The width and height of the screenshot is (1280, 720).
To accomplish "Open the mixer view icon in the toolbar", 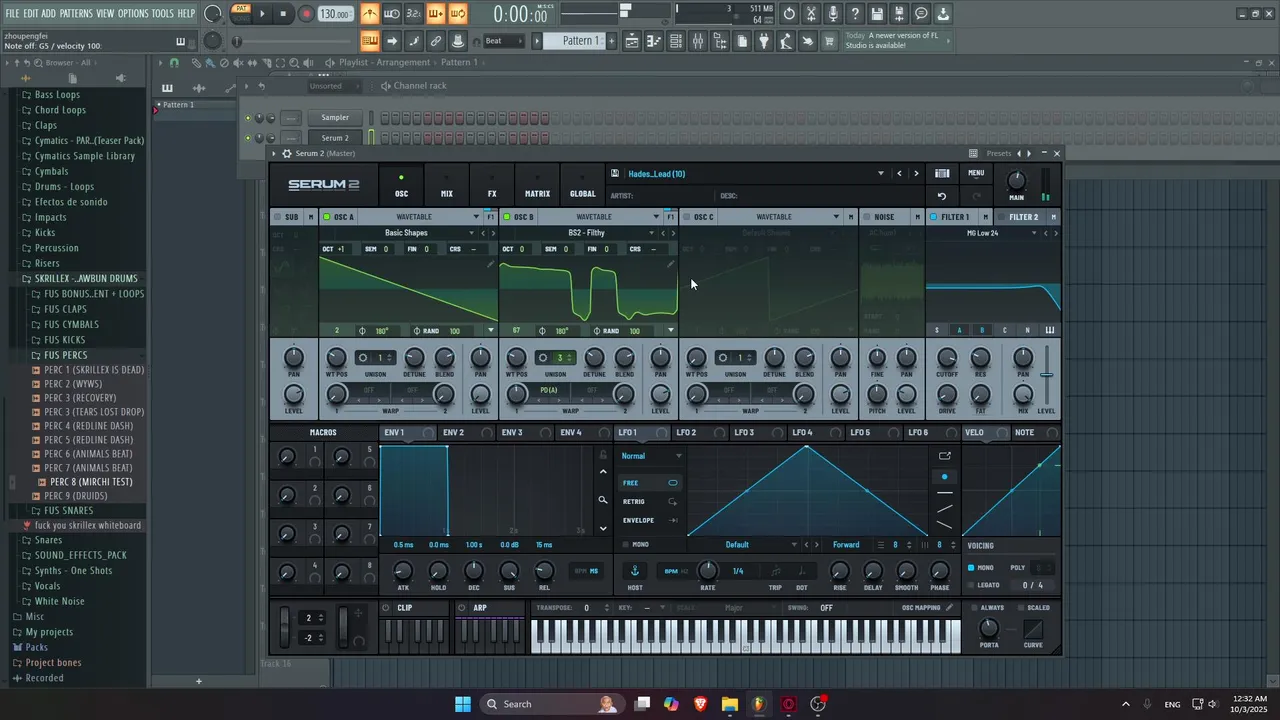I will (698, 41).
